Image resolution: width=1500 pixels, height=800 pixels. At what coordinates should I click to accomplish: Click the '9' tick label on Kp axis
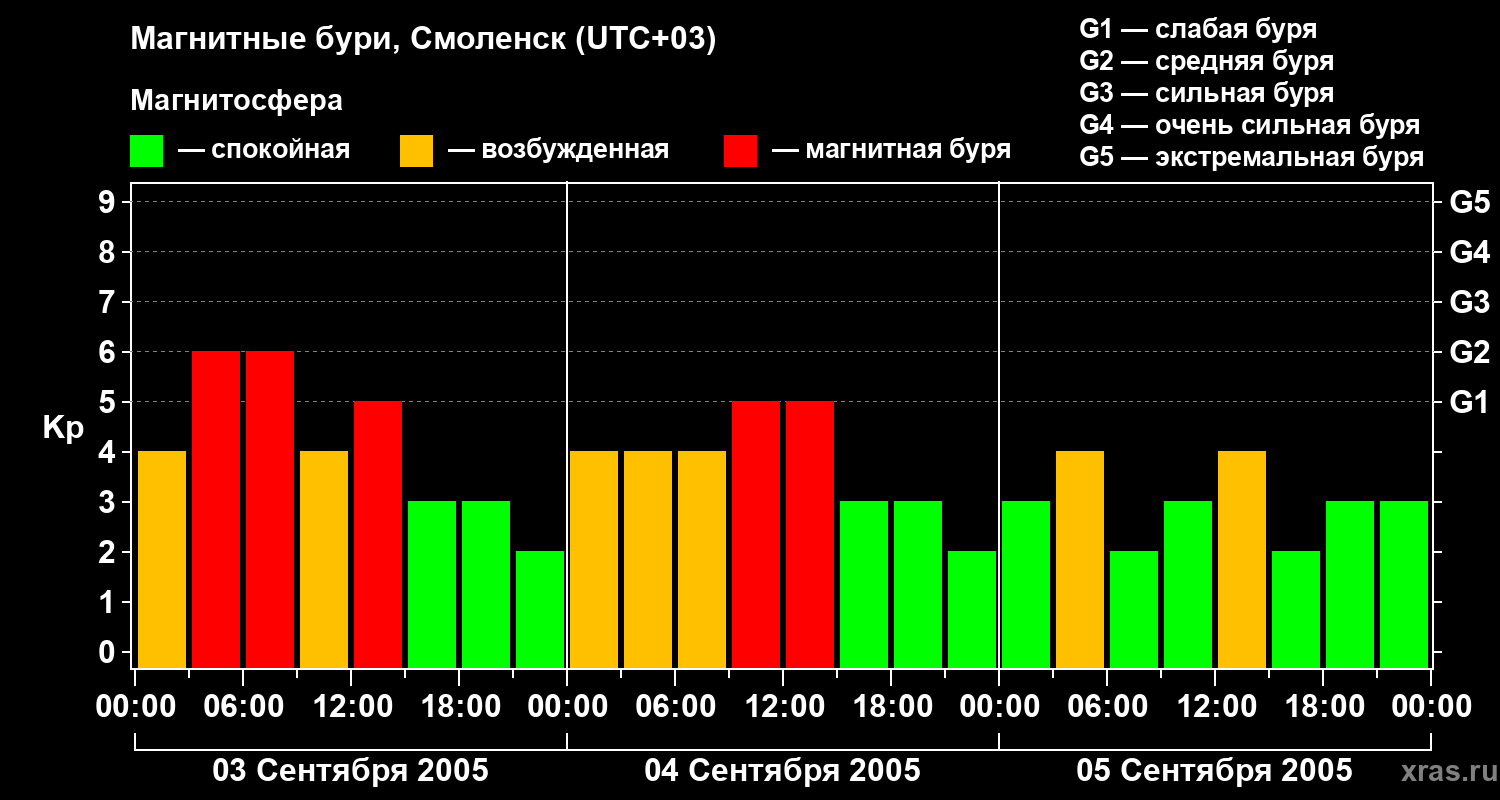109,202
